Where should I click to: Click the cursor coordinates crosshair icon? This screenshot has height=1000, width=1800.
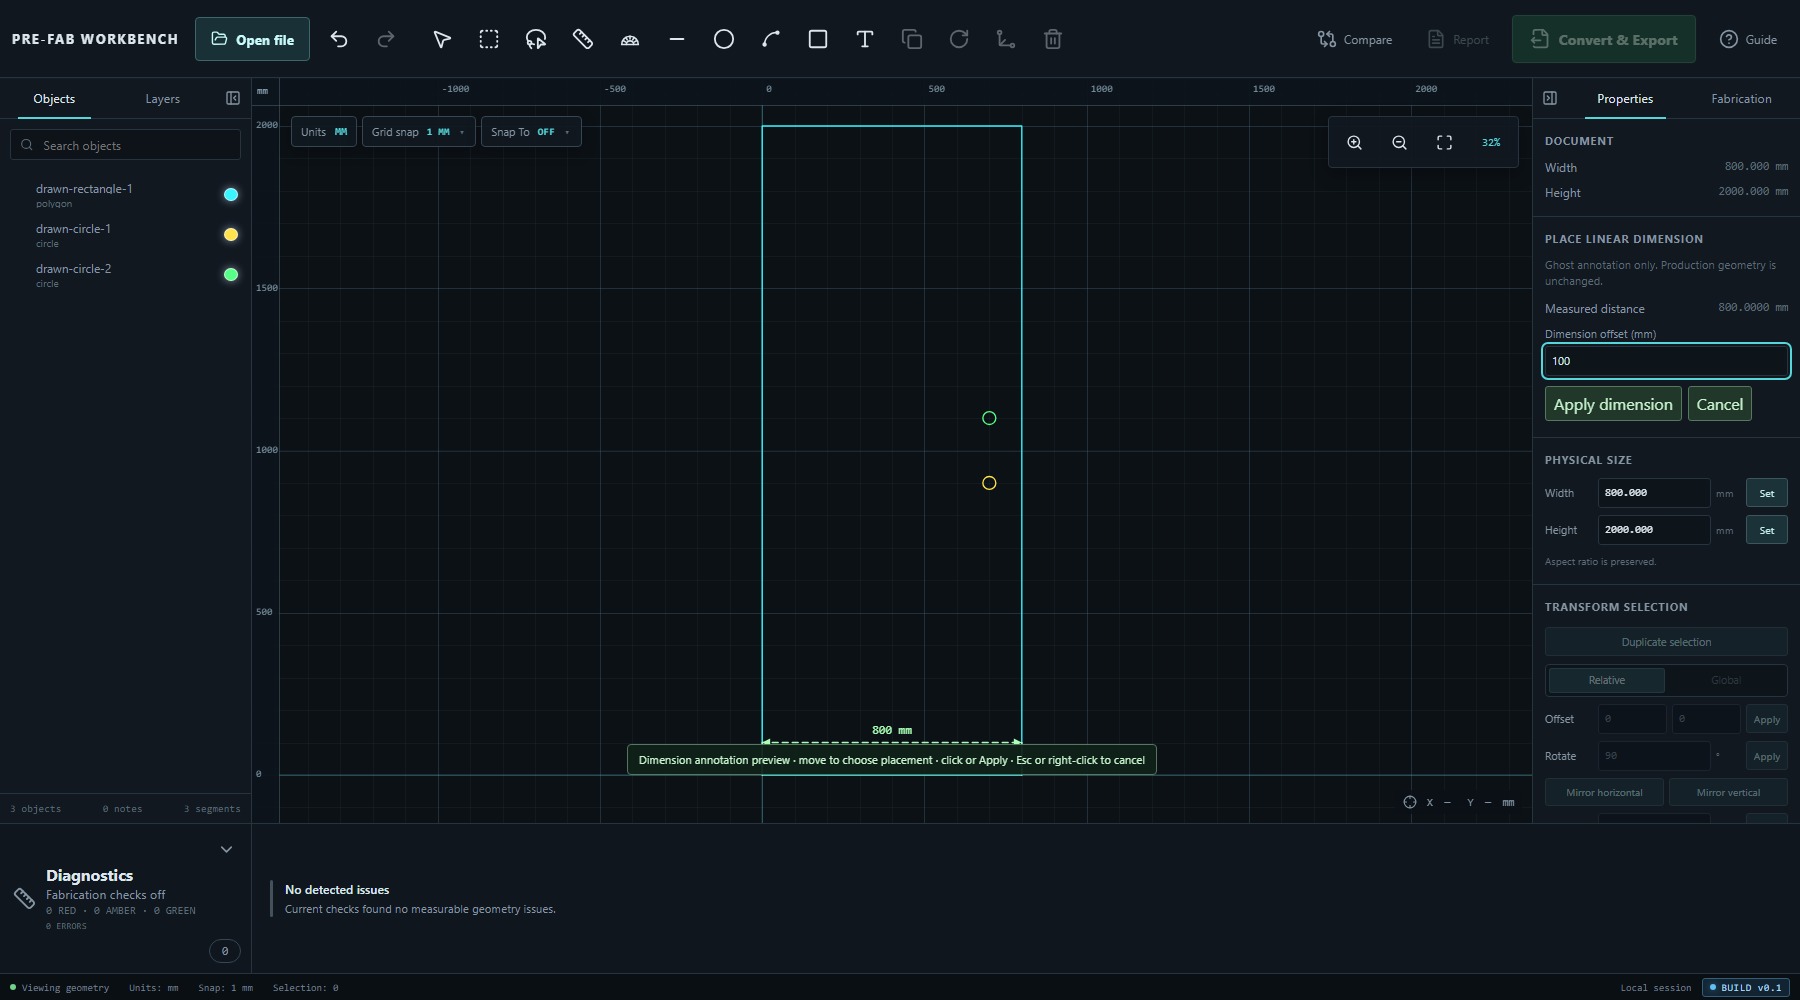[1410, 802]
